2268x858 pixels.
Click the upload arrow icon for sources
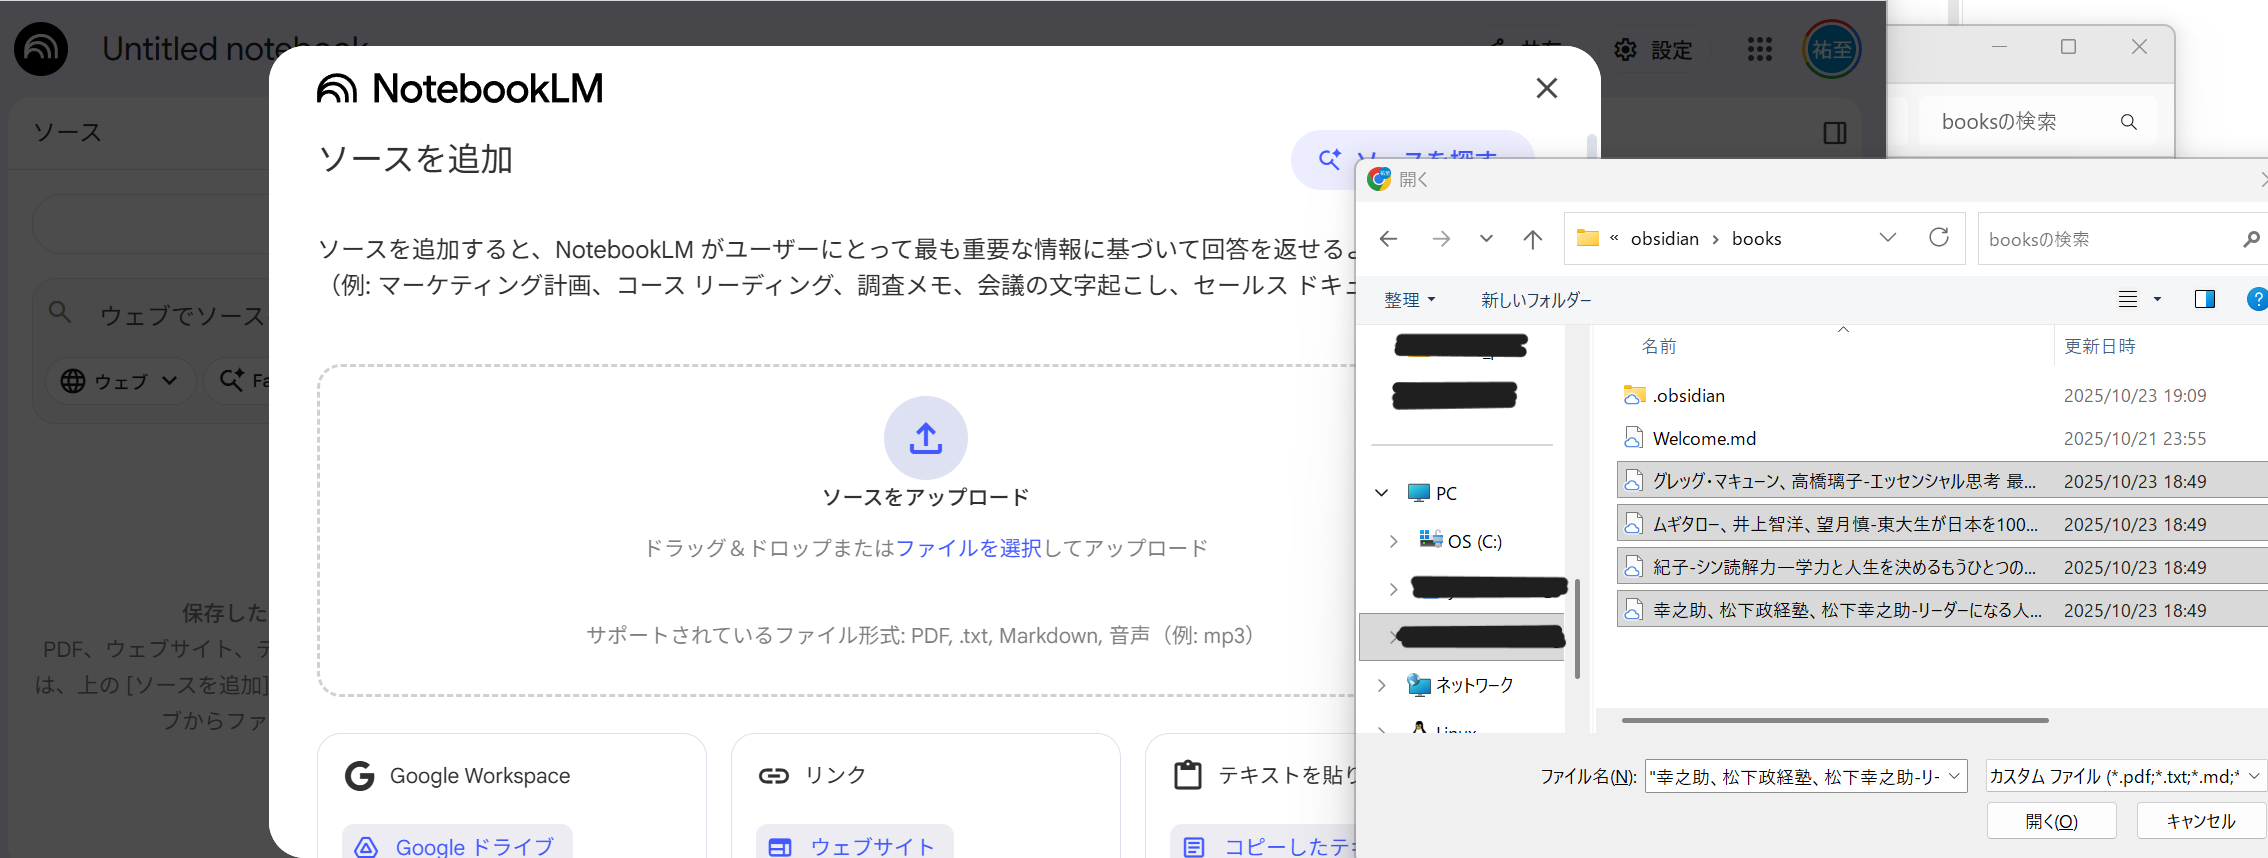(925, 438)
